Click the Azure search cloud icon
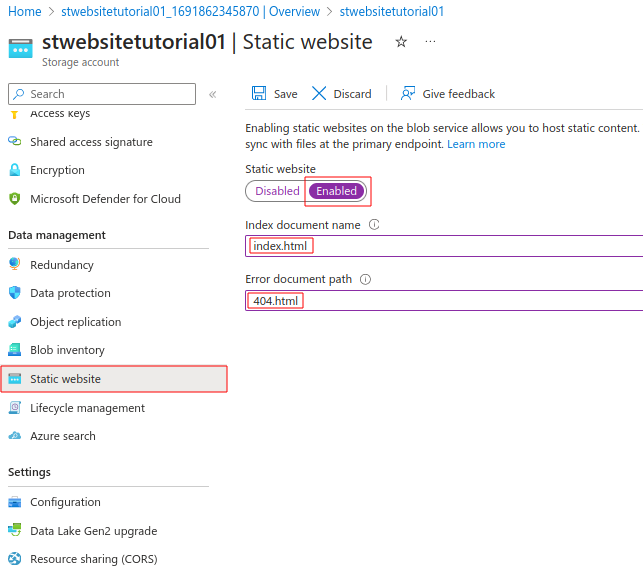Image resolution: width=643 pixels, height=569 pixels. (15, 436)
